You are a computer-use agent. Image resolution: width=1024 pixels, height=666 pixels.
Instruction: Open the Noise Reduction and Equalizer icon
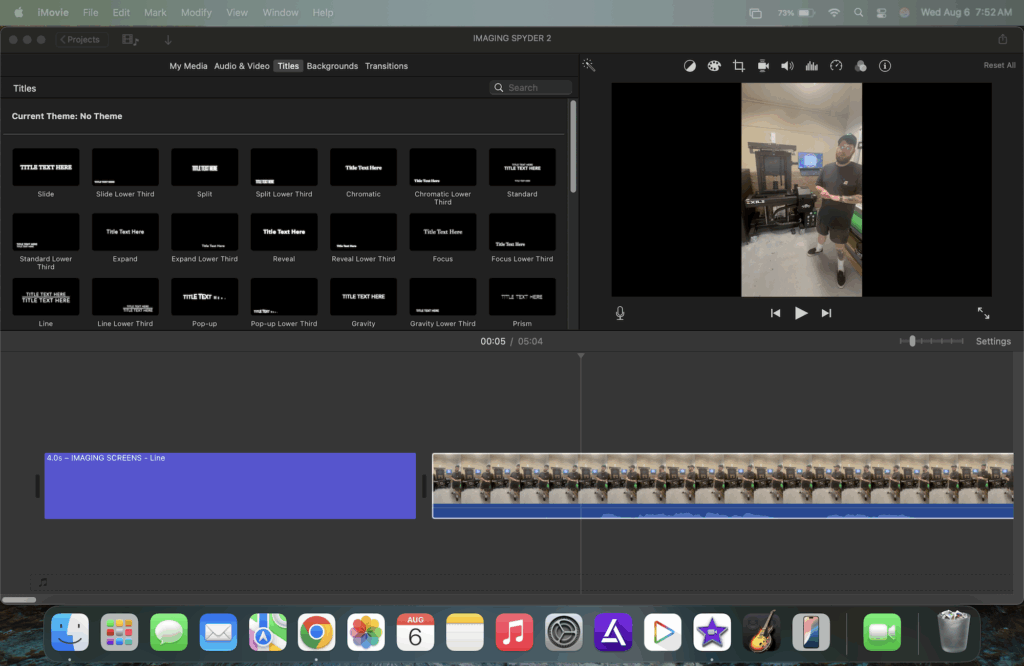(x=811, y=65)
